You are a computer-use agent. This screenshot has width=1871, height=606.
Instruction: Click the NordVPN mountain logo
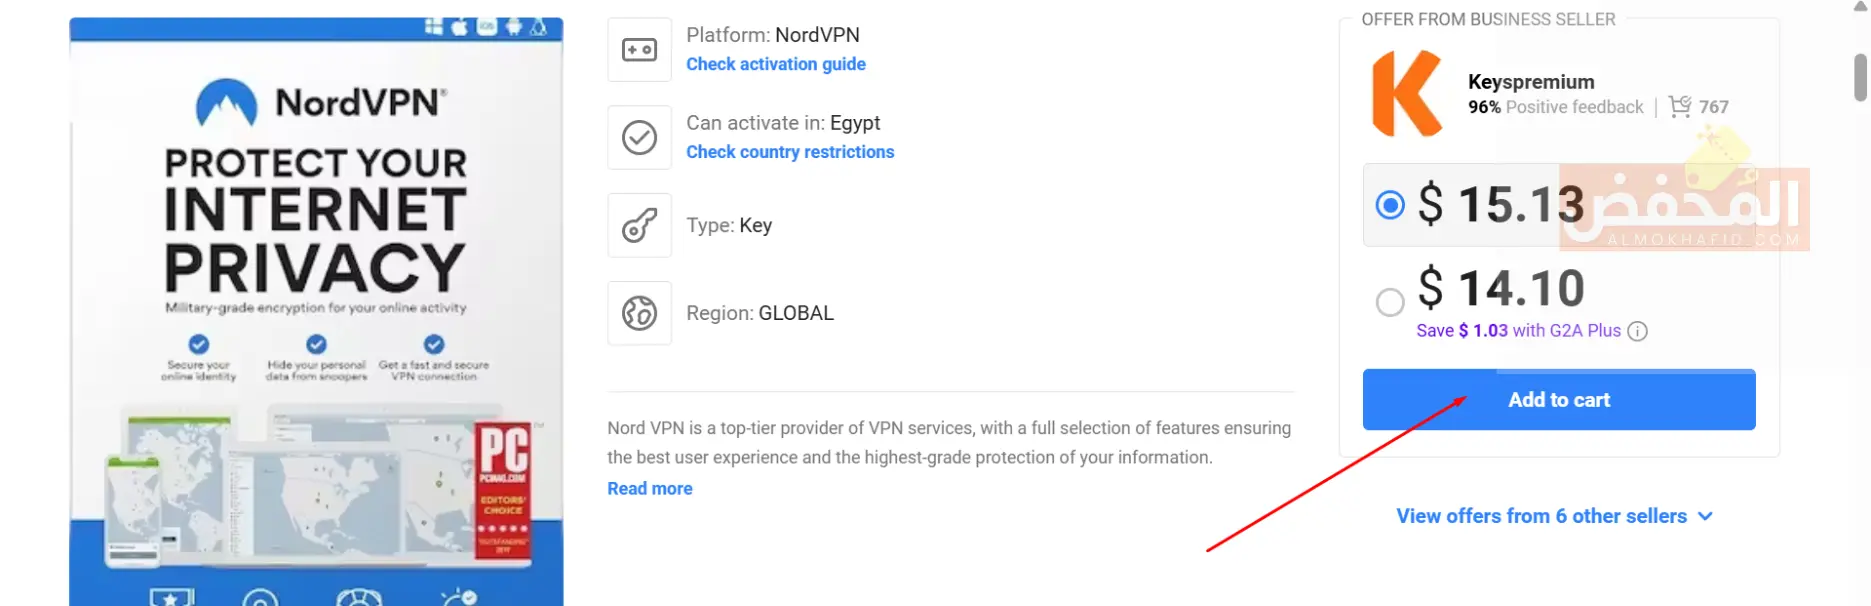tap(226, 103)
